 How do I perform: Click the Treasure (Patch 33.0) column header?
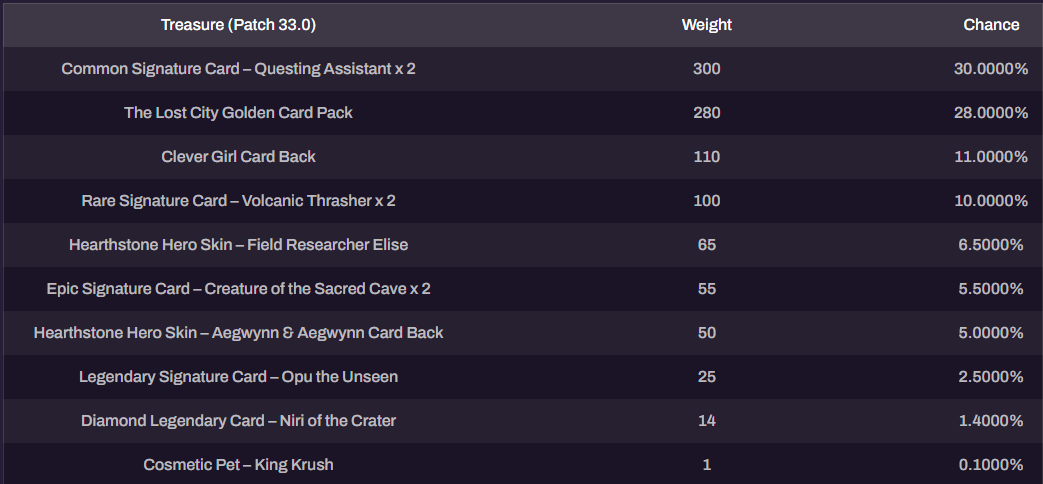coord(238,25)
